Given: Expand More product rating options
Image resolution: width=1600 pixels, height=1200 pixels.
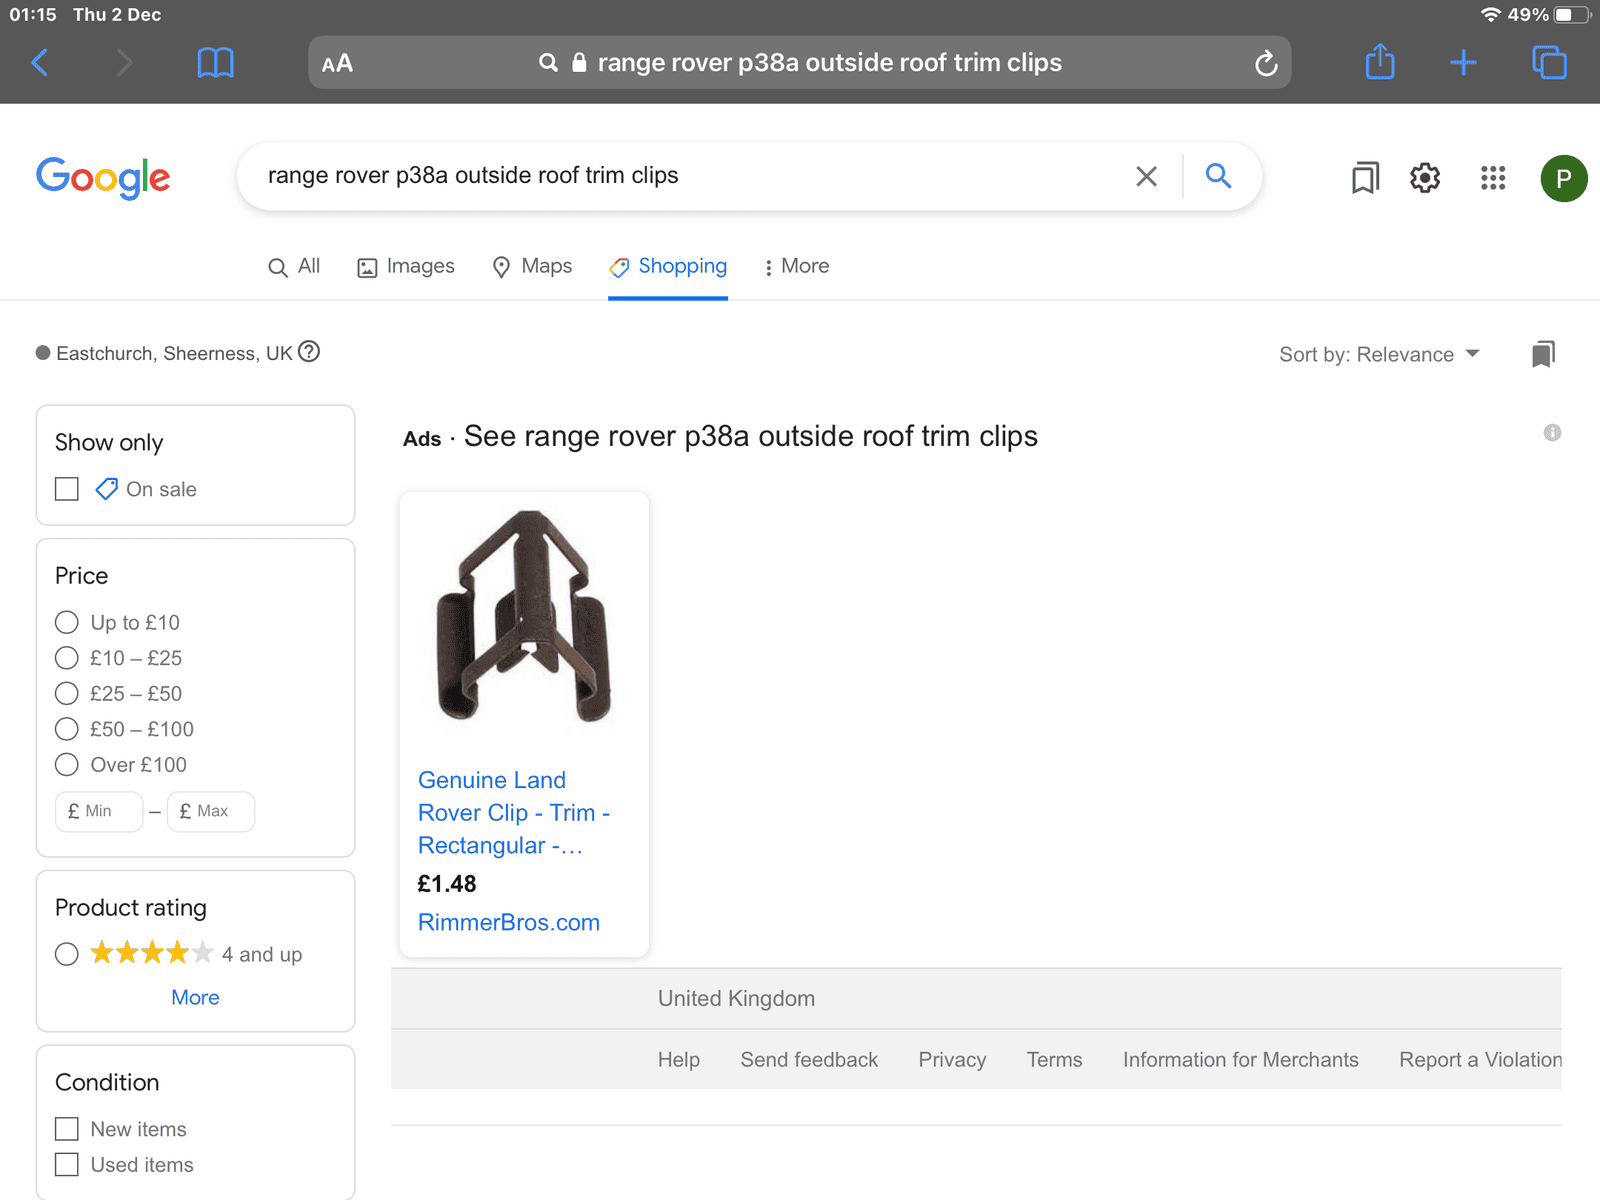Looking at the screenshot, I should pos(195,997).
